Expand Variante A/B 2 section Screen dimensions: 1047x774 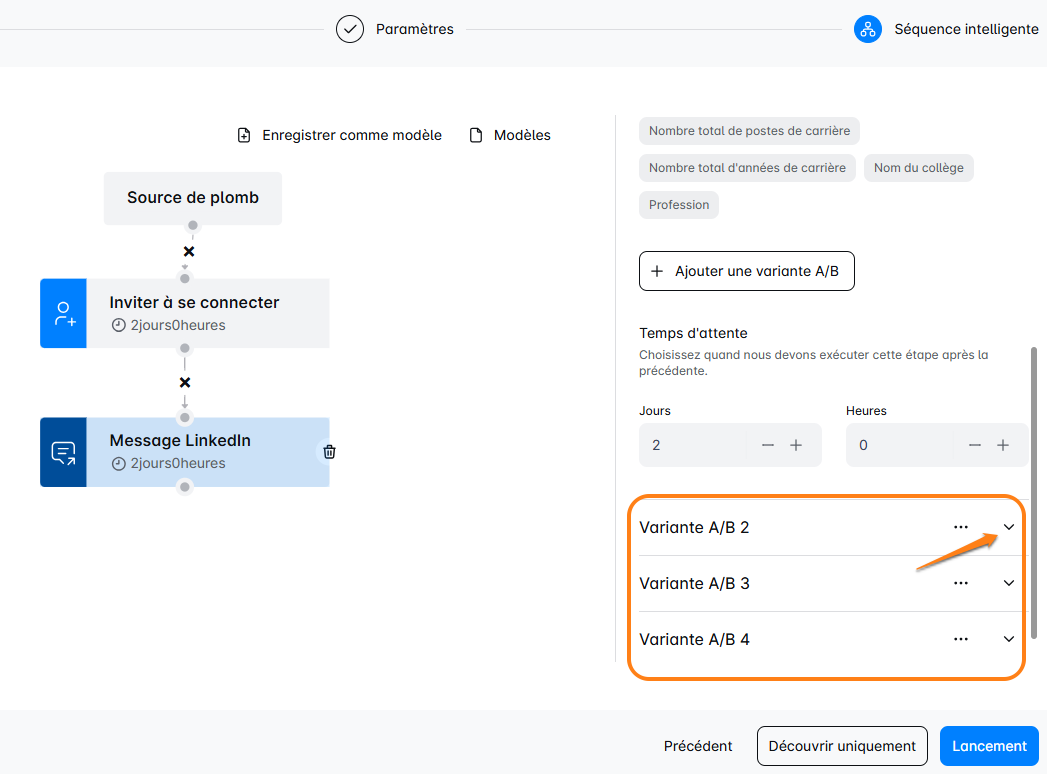click(x=1009, y=527)
